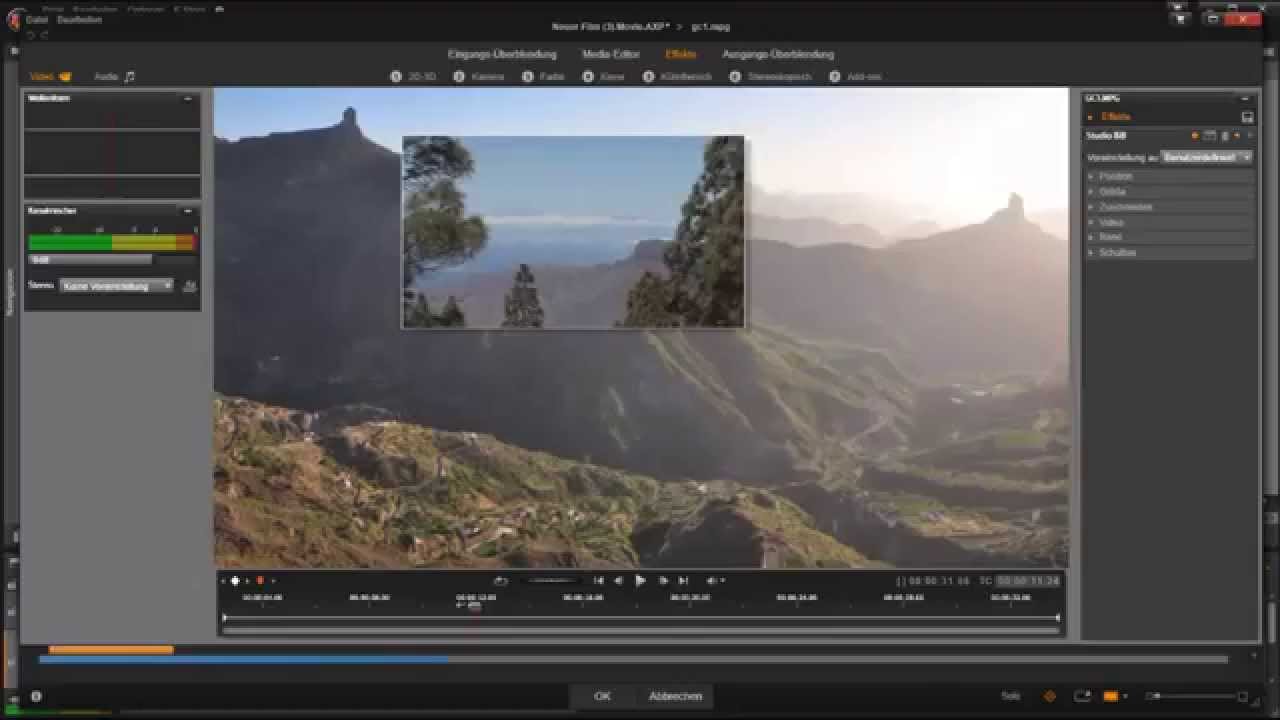Screen dimensions: 1280x720
Task: Click the save preset disk icon
Action: pos(1247,117)
